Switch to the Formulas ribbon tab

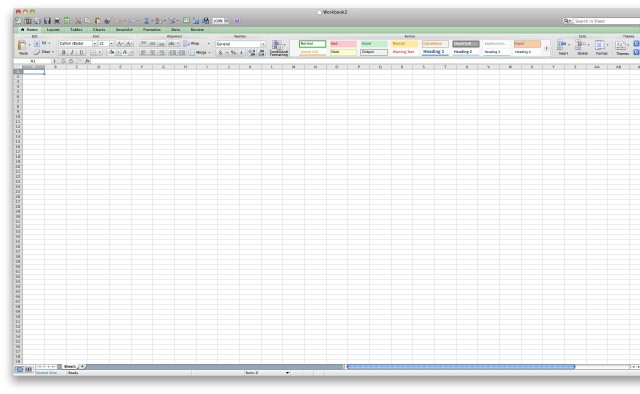coord(152,30)
